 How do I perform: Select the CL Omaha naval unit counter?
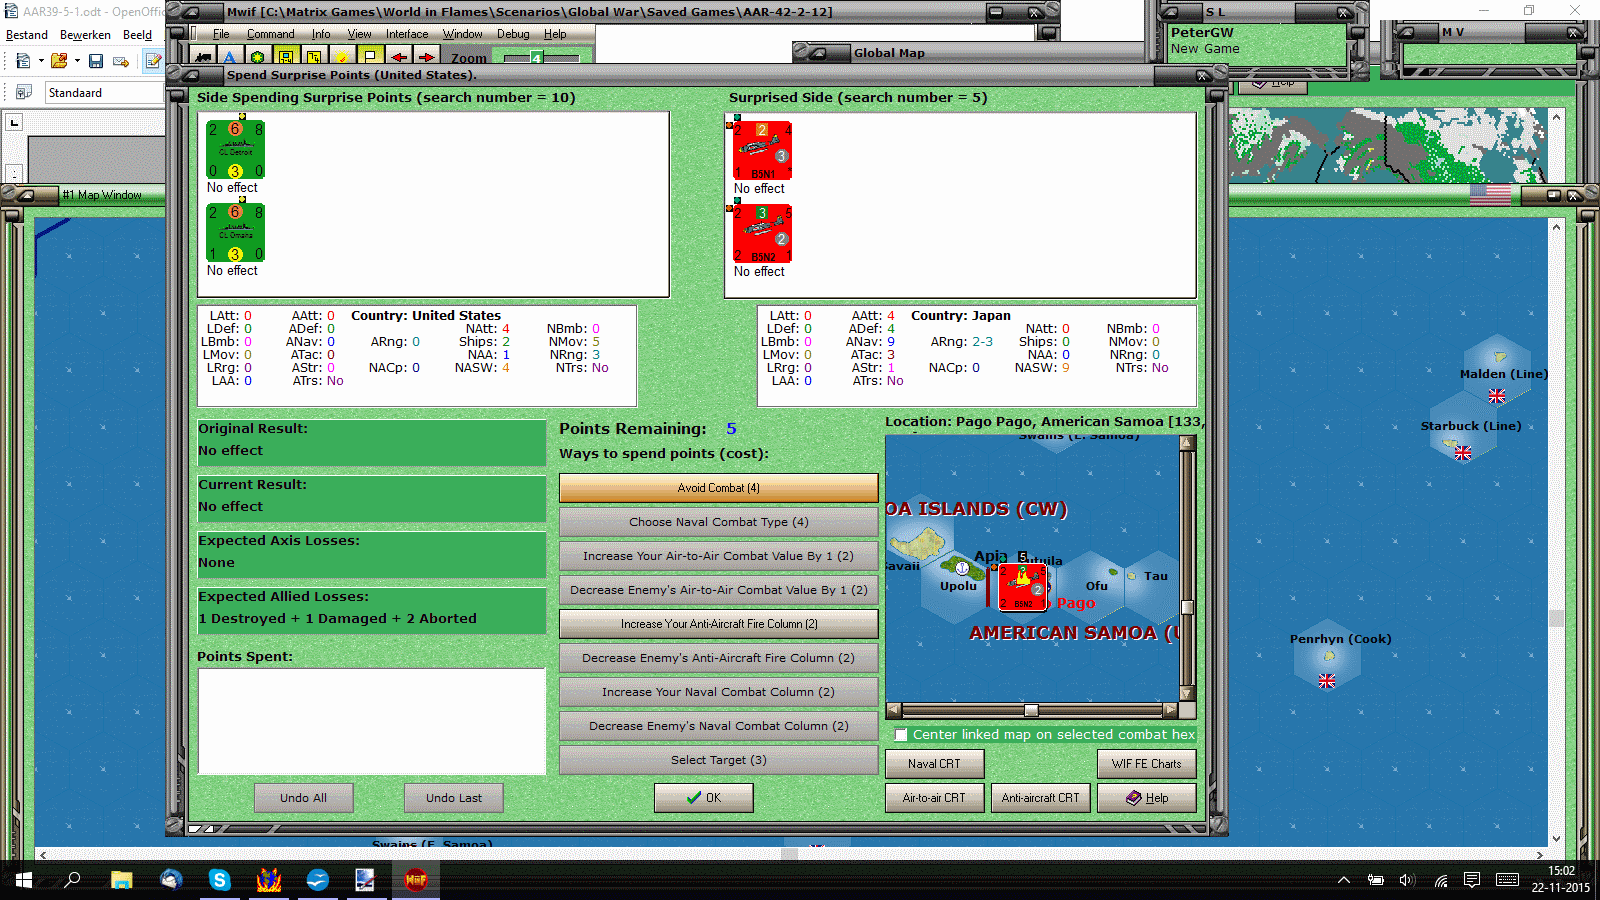coord(235,233)
